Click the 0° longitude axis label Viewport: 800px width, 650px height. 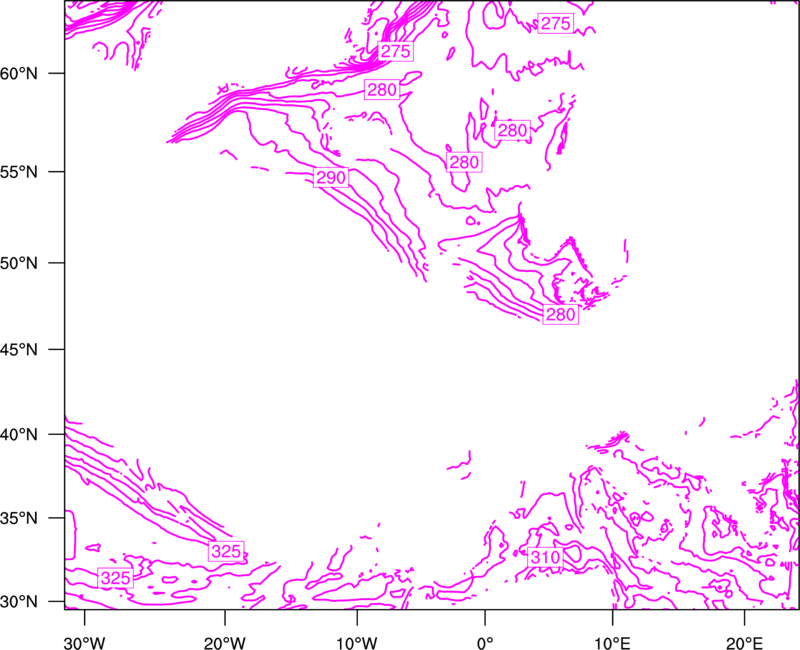coord(485,642)
